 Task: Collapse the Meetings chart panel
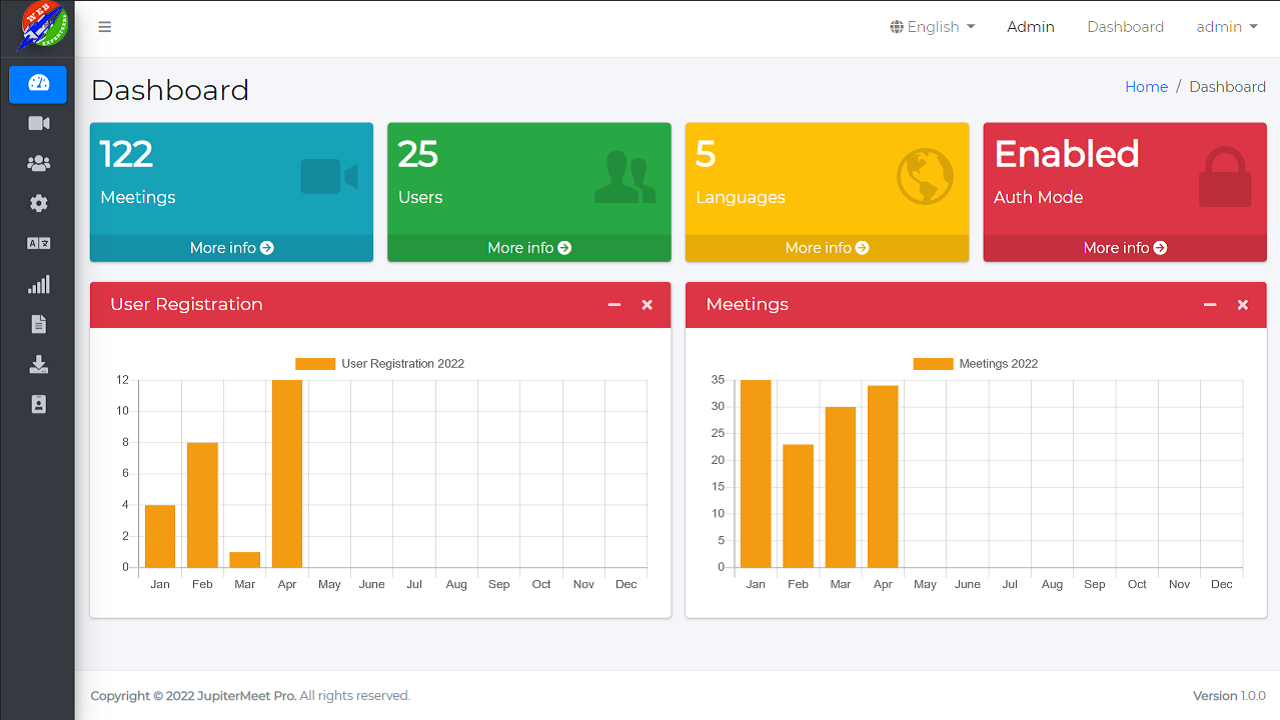point(1210,305)
